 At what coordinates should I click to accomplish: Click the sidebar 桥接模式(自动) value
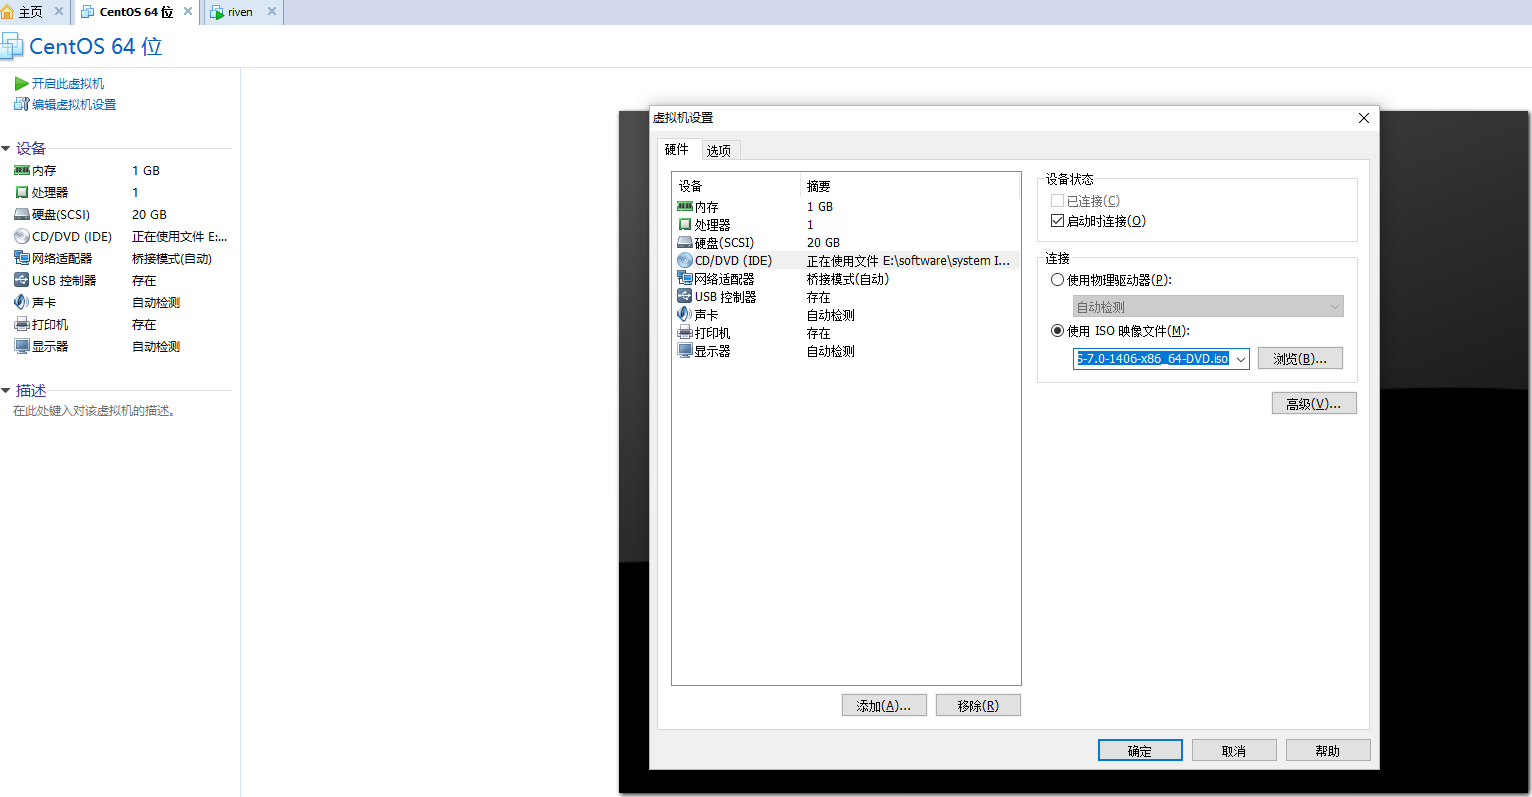click(172, 259)
